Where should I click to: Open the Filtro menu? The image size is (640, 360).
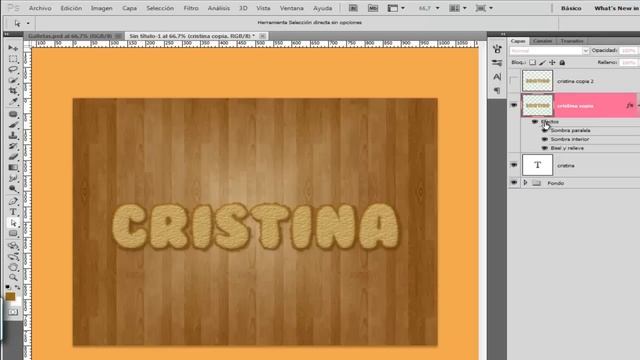tap(191, 8)
